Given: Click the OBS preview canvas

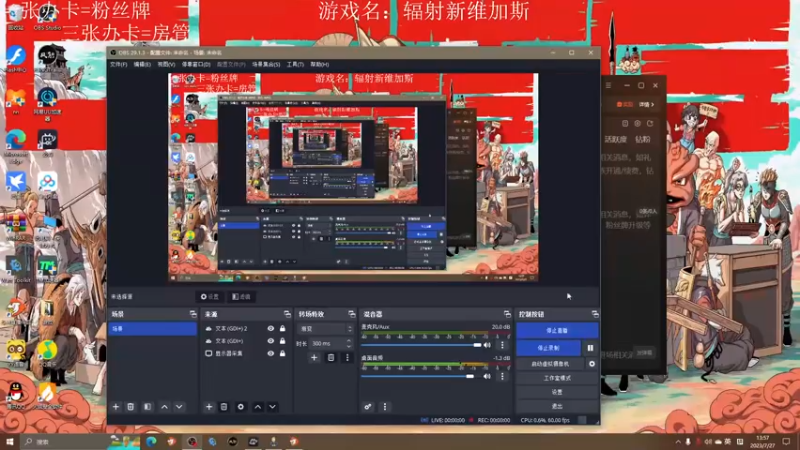Looking at the screenshot, I should point(353,178).
